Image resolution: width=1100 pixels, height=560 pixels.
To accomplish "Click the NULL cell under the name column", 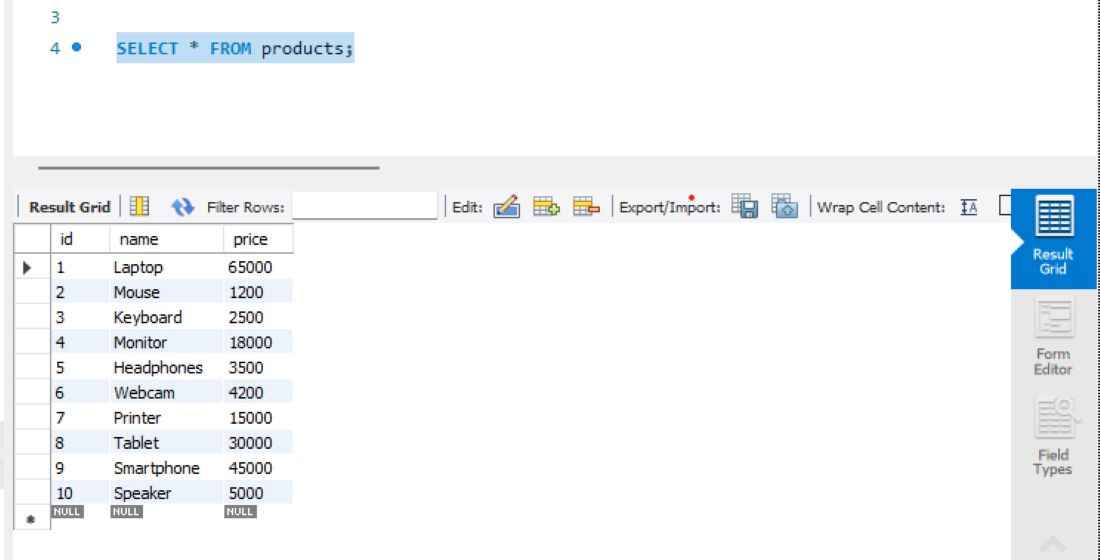I will [x=126, y=512].
